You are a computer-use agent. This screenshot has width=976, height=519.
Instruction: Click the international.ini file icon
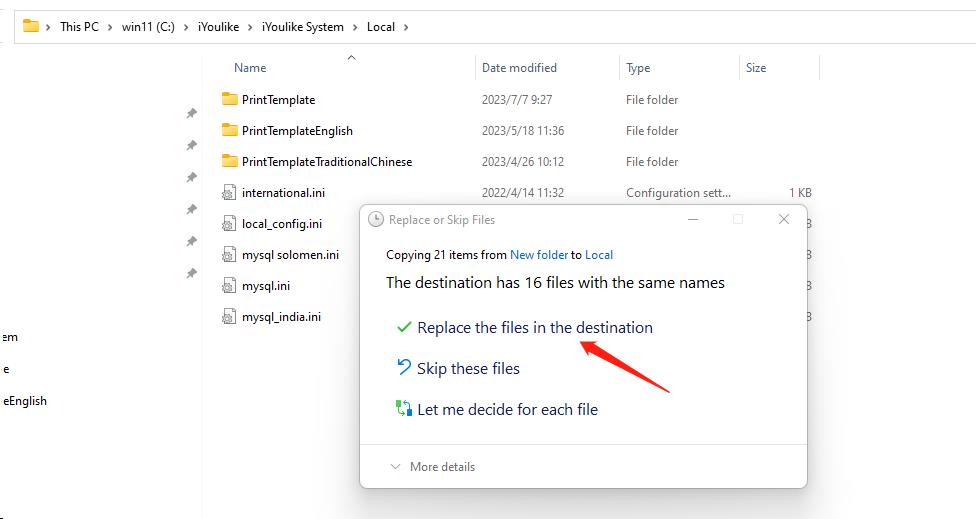point(230,192)
